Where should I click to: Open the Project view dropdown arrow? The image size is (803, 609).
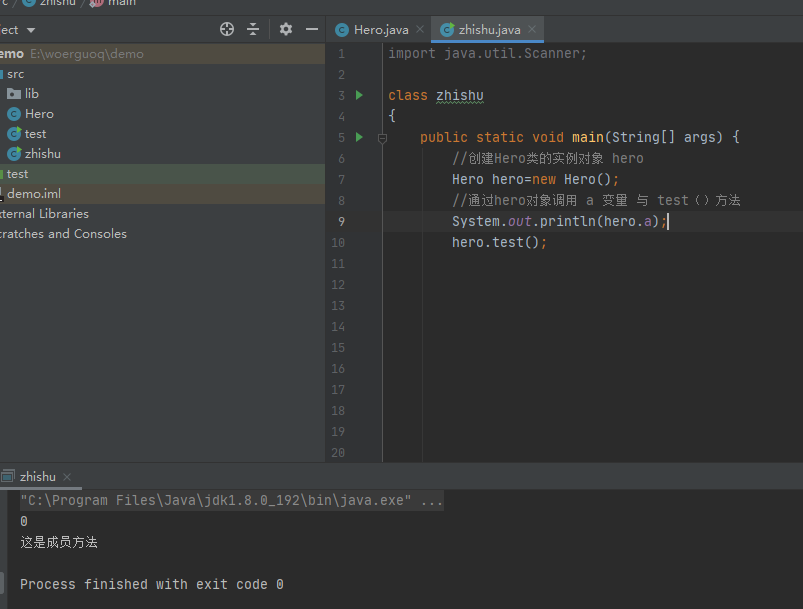(31, 30)
